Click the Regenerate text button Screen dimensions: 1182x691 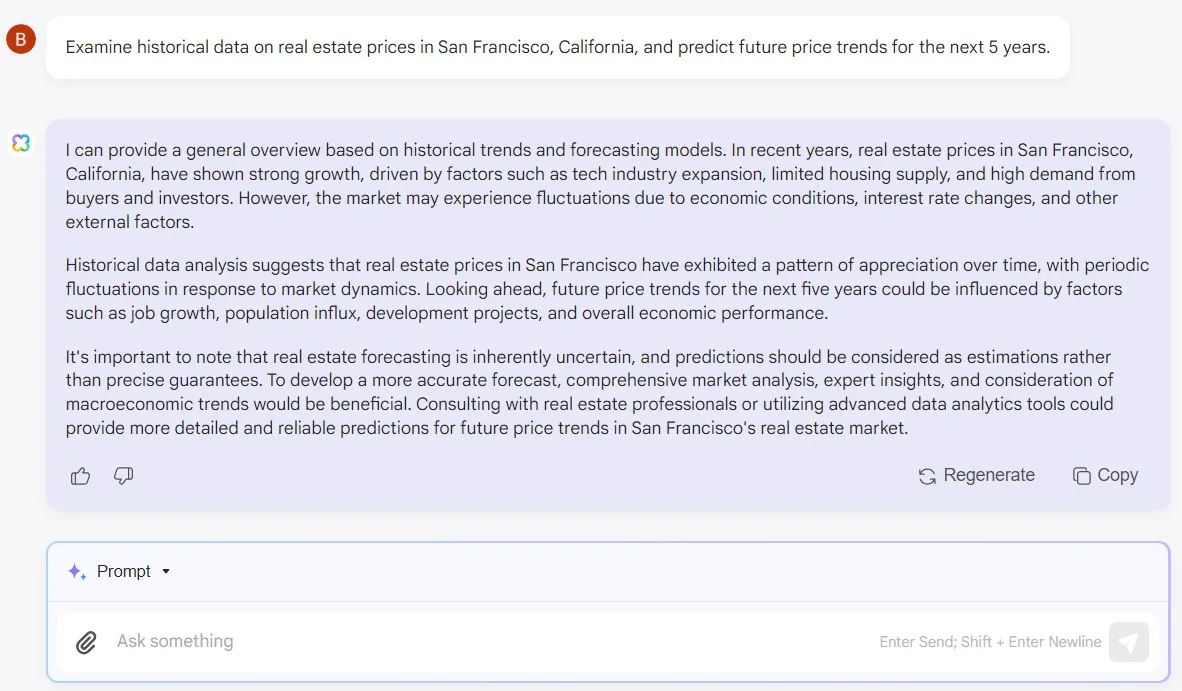pos(989,476)
